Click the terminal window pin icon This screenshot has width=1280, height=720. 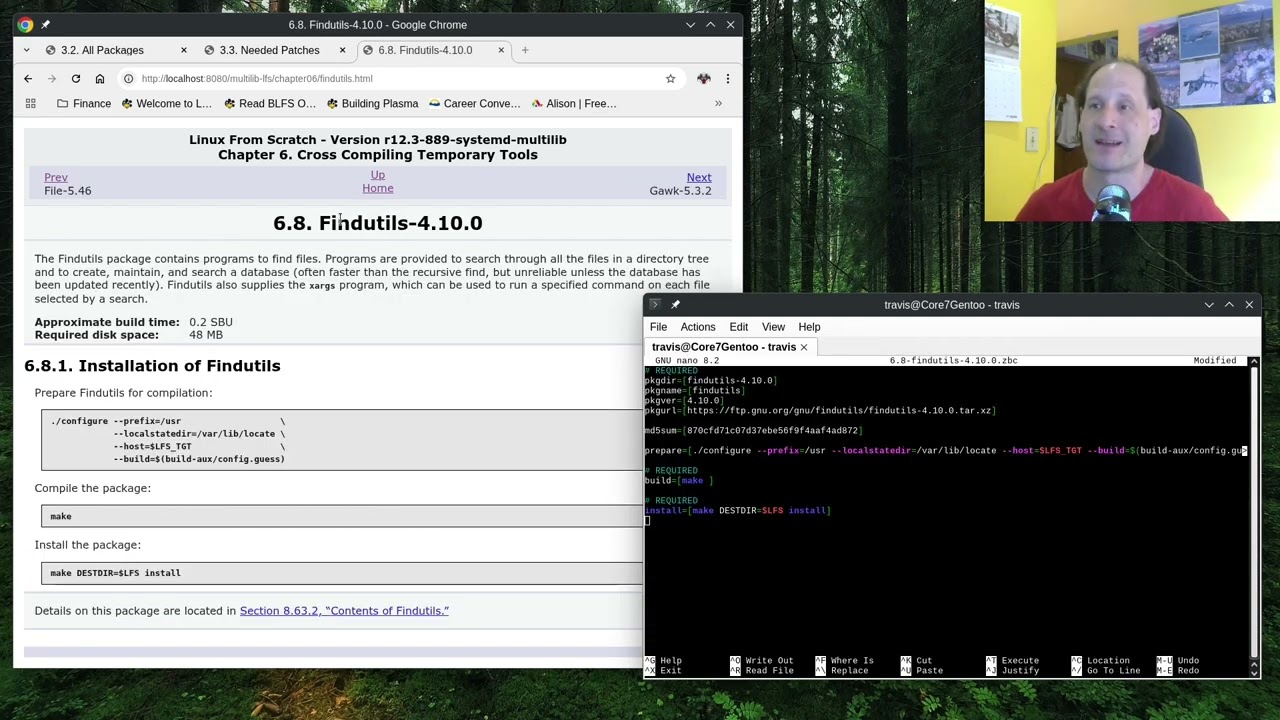pos(675,304)
